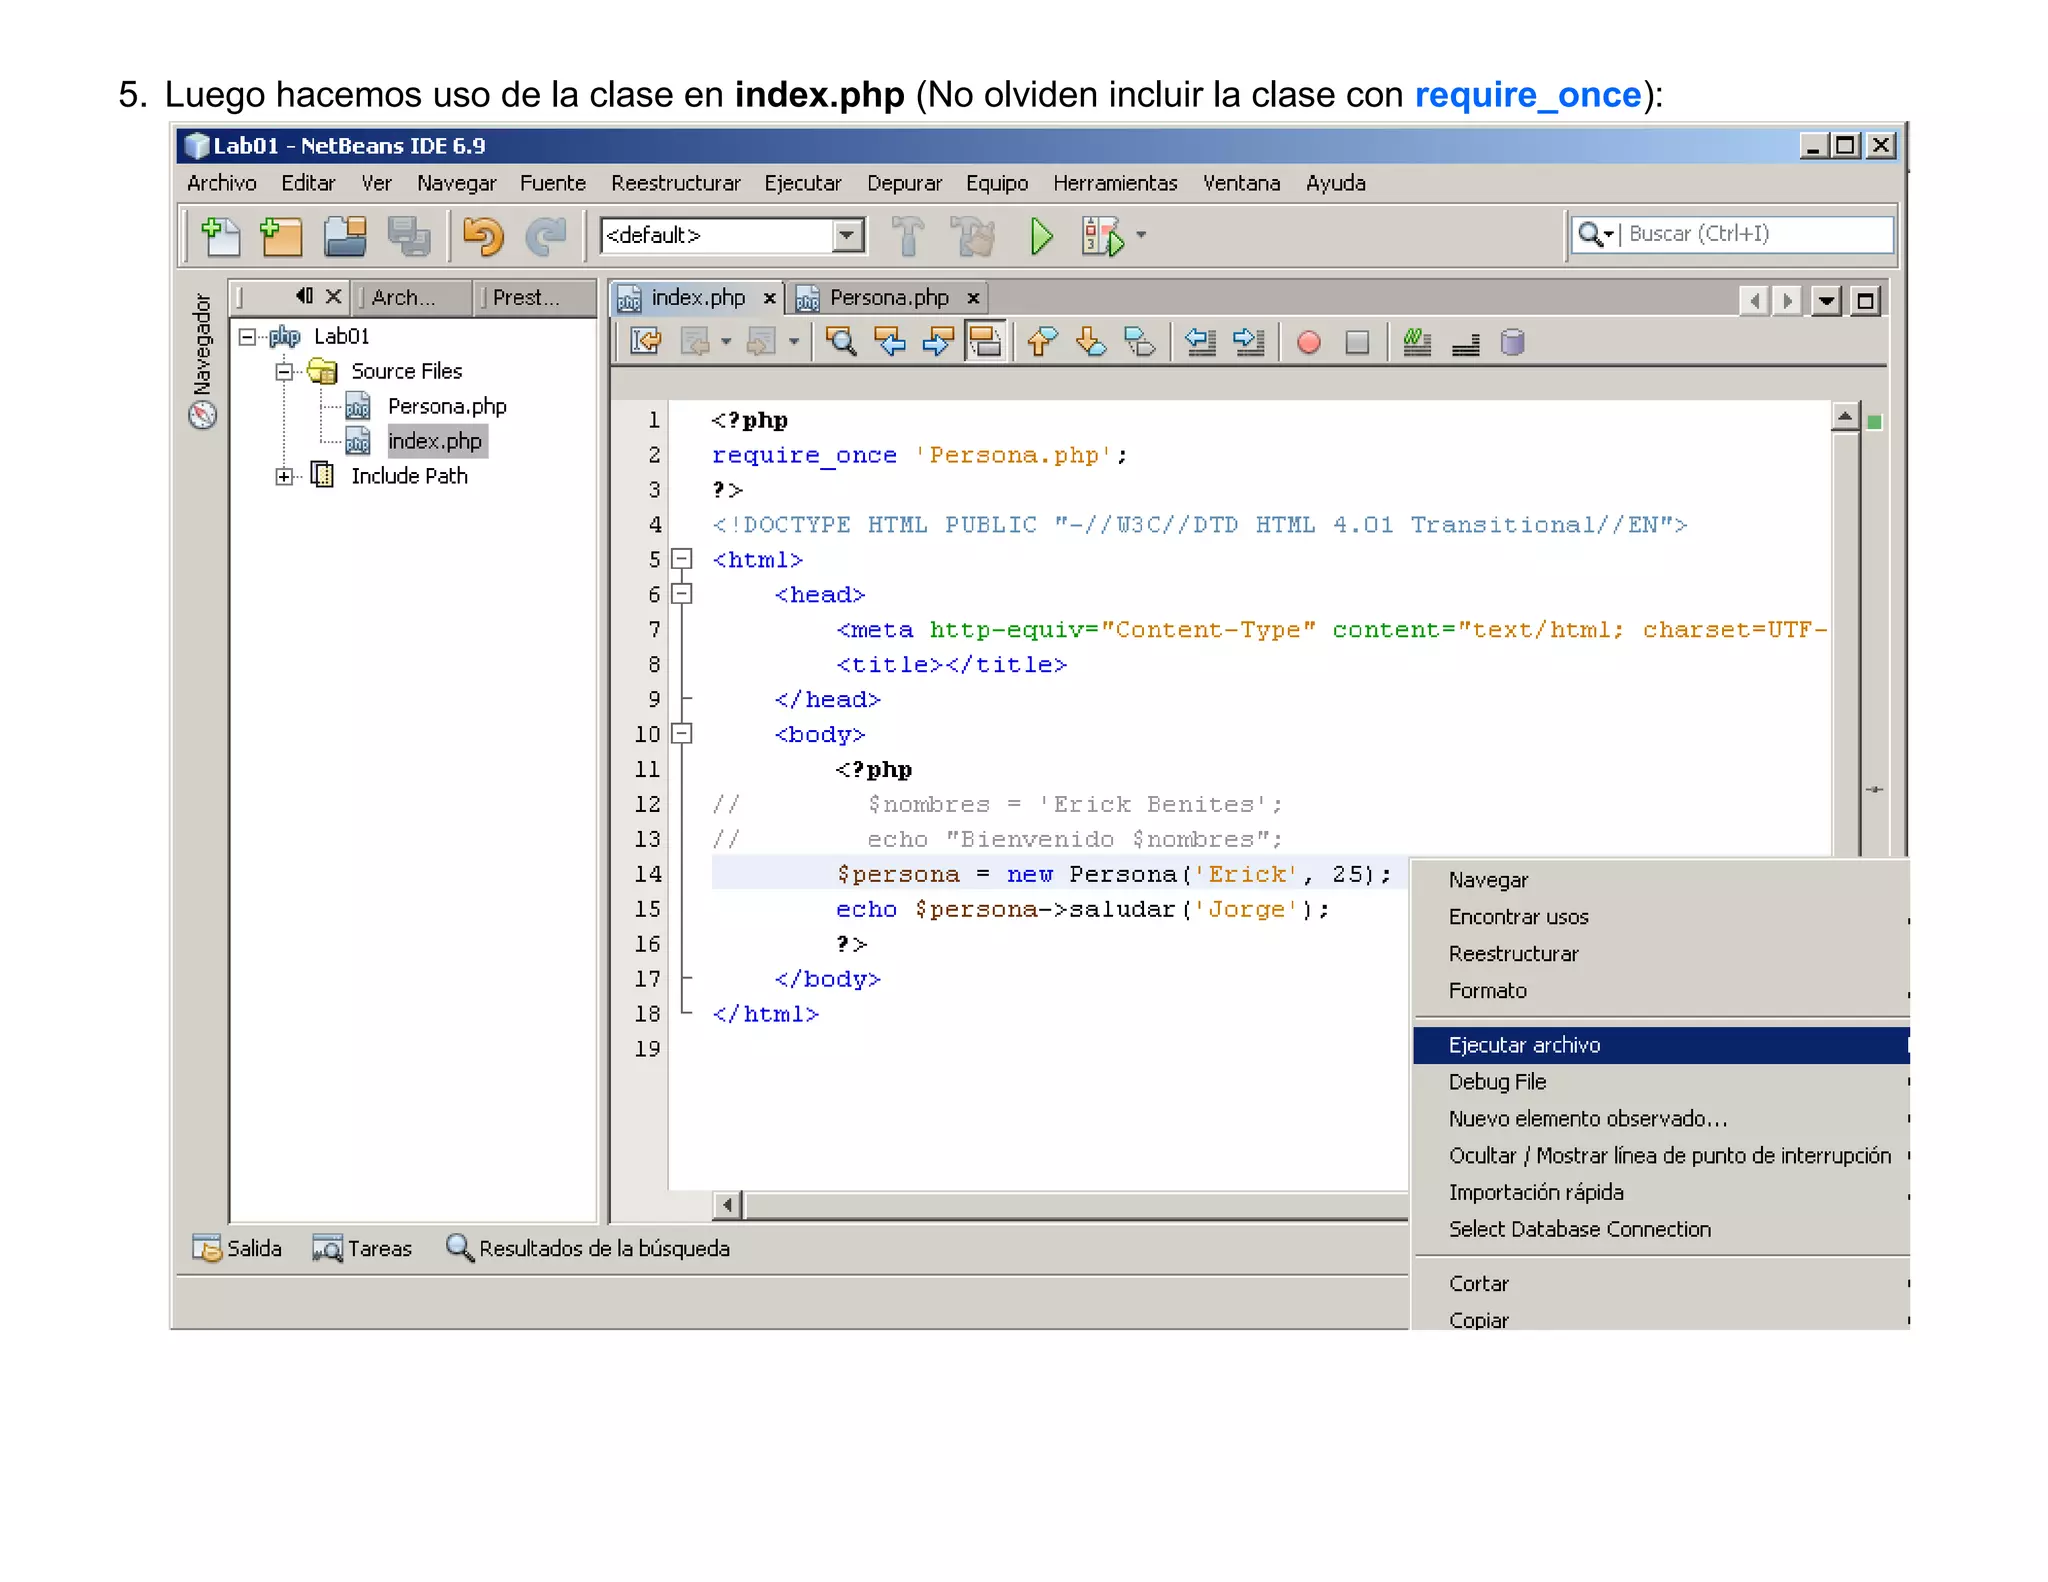Switch to the Arch... panel tab
This screenshot has width=2048, height=1582.
[412, 298]
